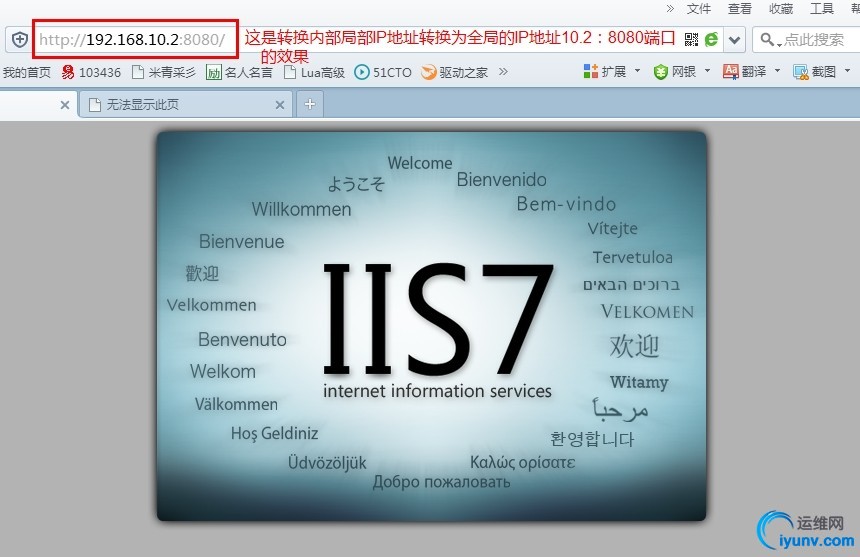This screenshot has height=557, width=860.
Task: Open the 驱动之家 bookmark
Action: point(454,72)
